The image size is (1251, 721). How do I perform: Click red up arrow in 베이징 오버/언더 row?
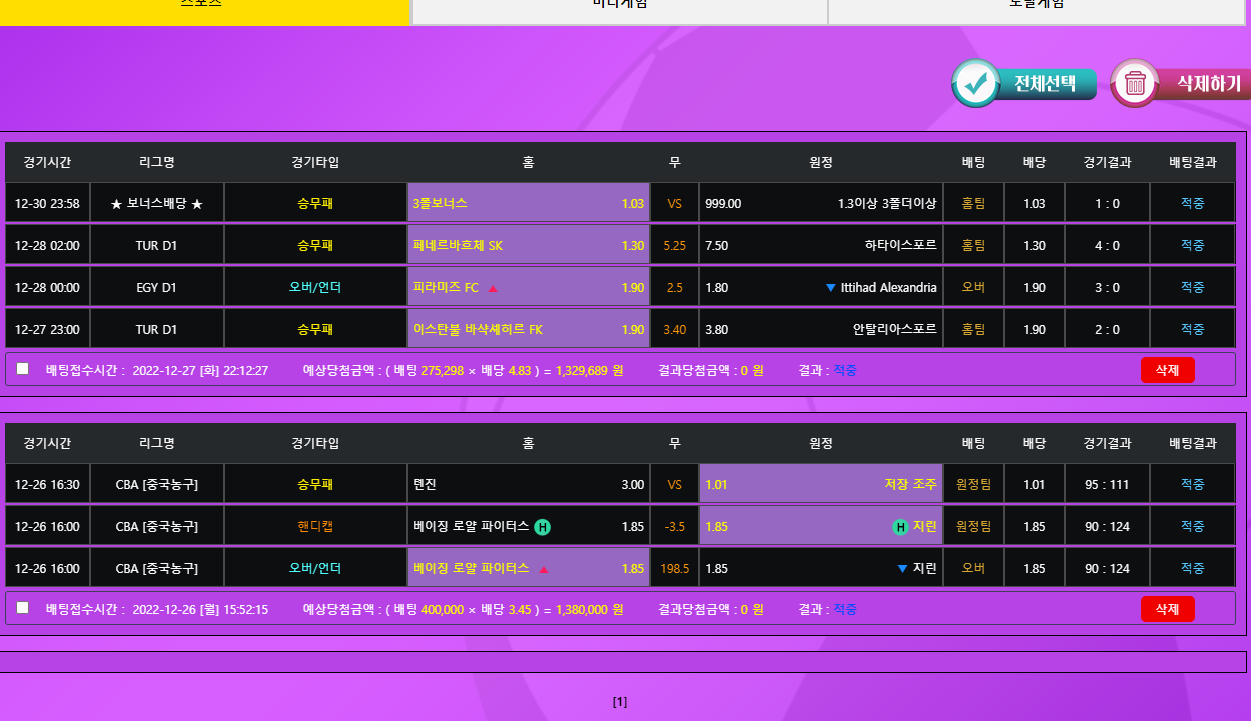tap(544, 570)
